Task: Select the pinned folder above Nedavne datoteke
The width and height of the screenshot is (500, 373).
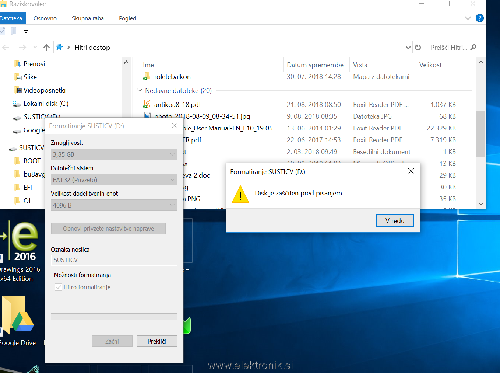Action: point(173,77)
